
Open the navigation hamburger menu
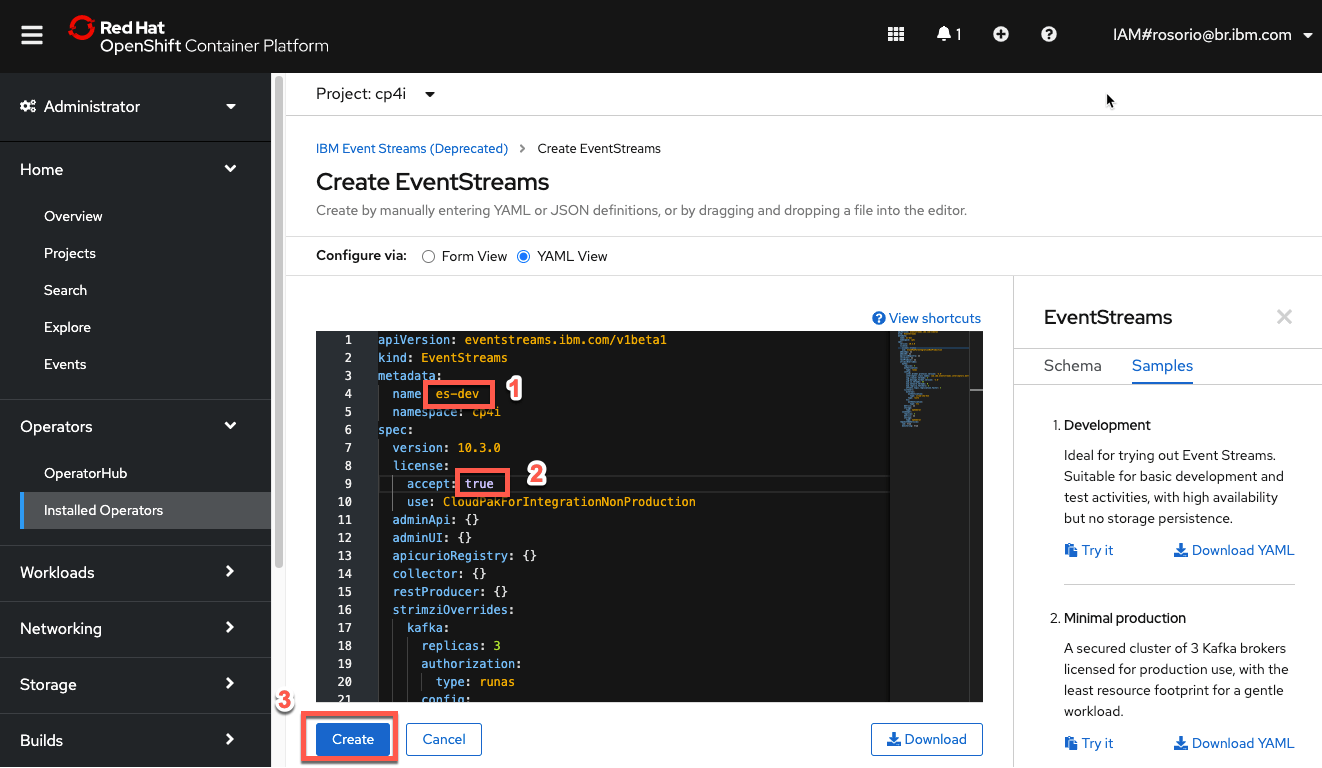31,33
